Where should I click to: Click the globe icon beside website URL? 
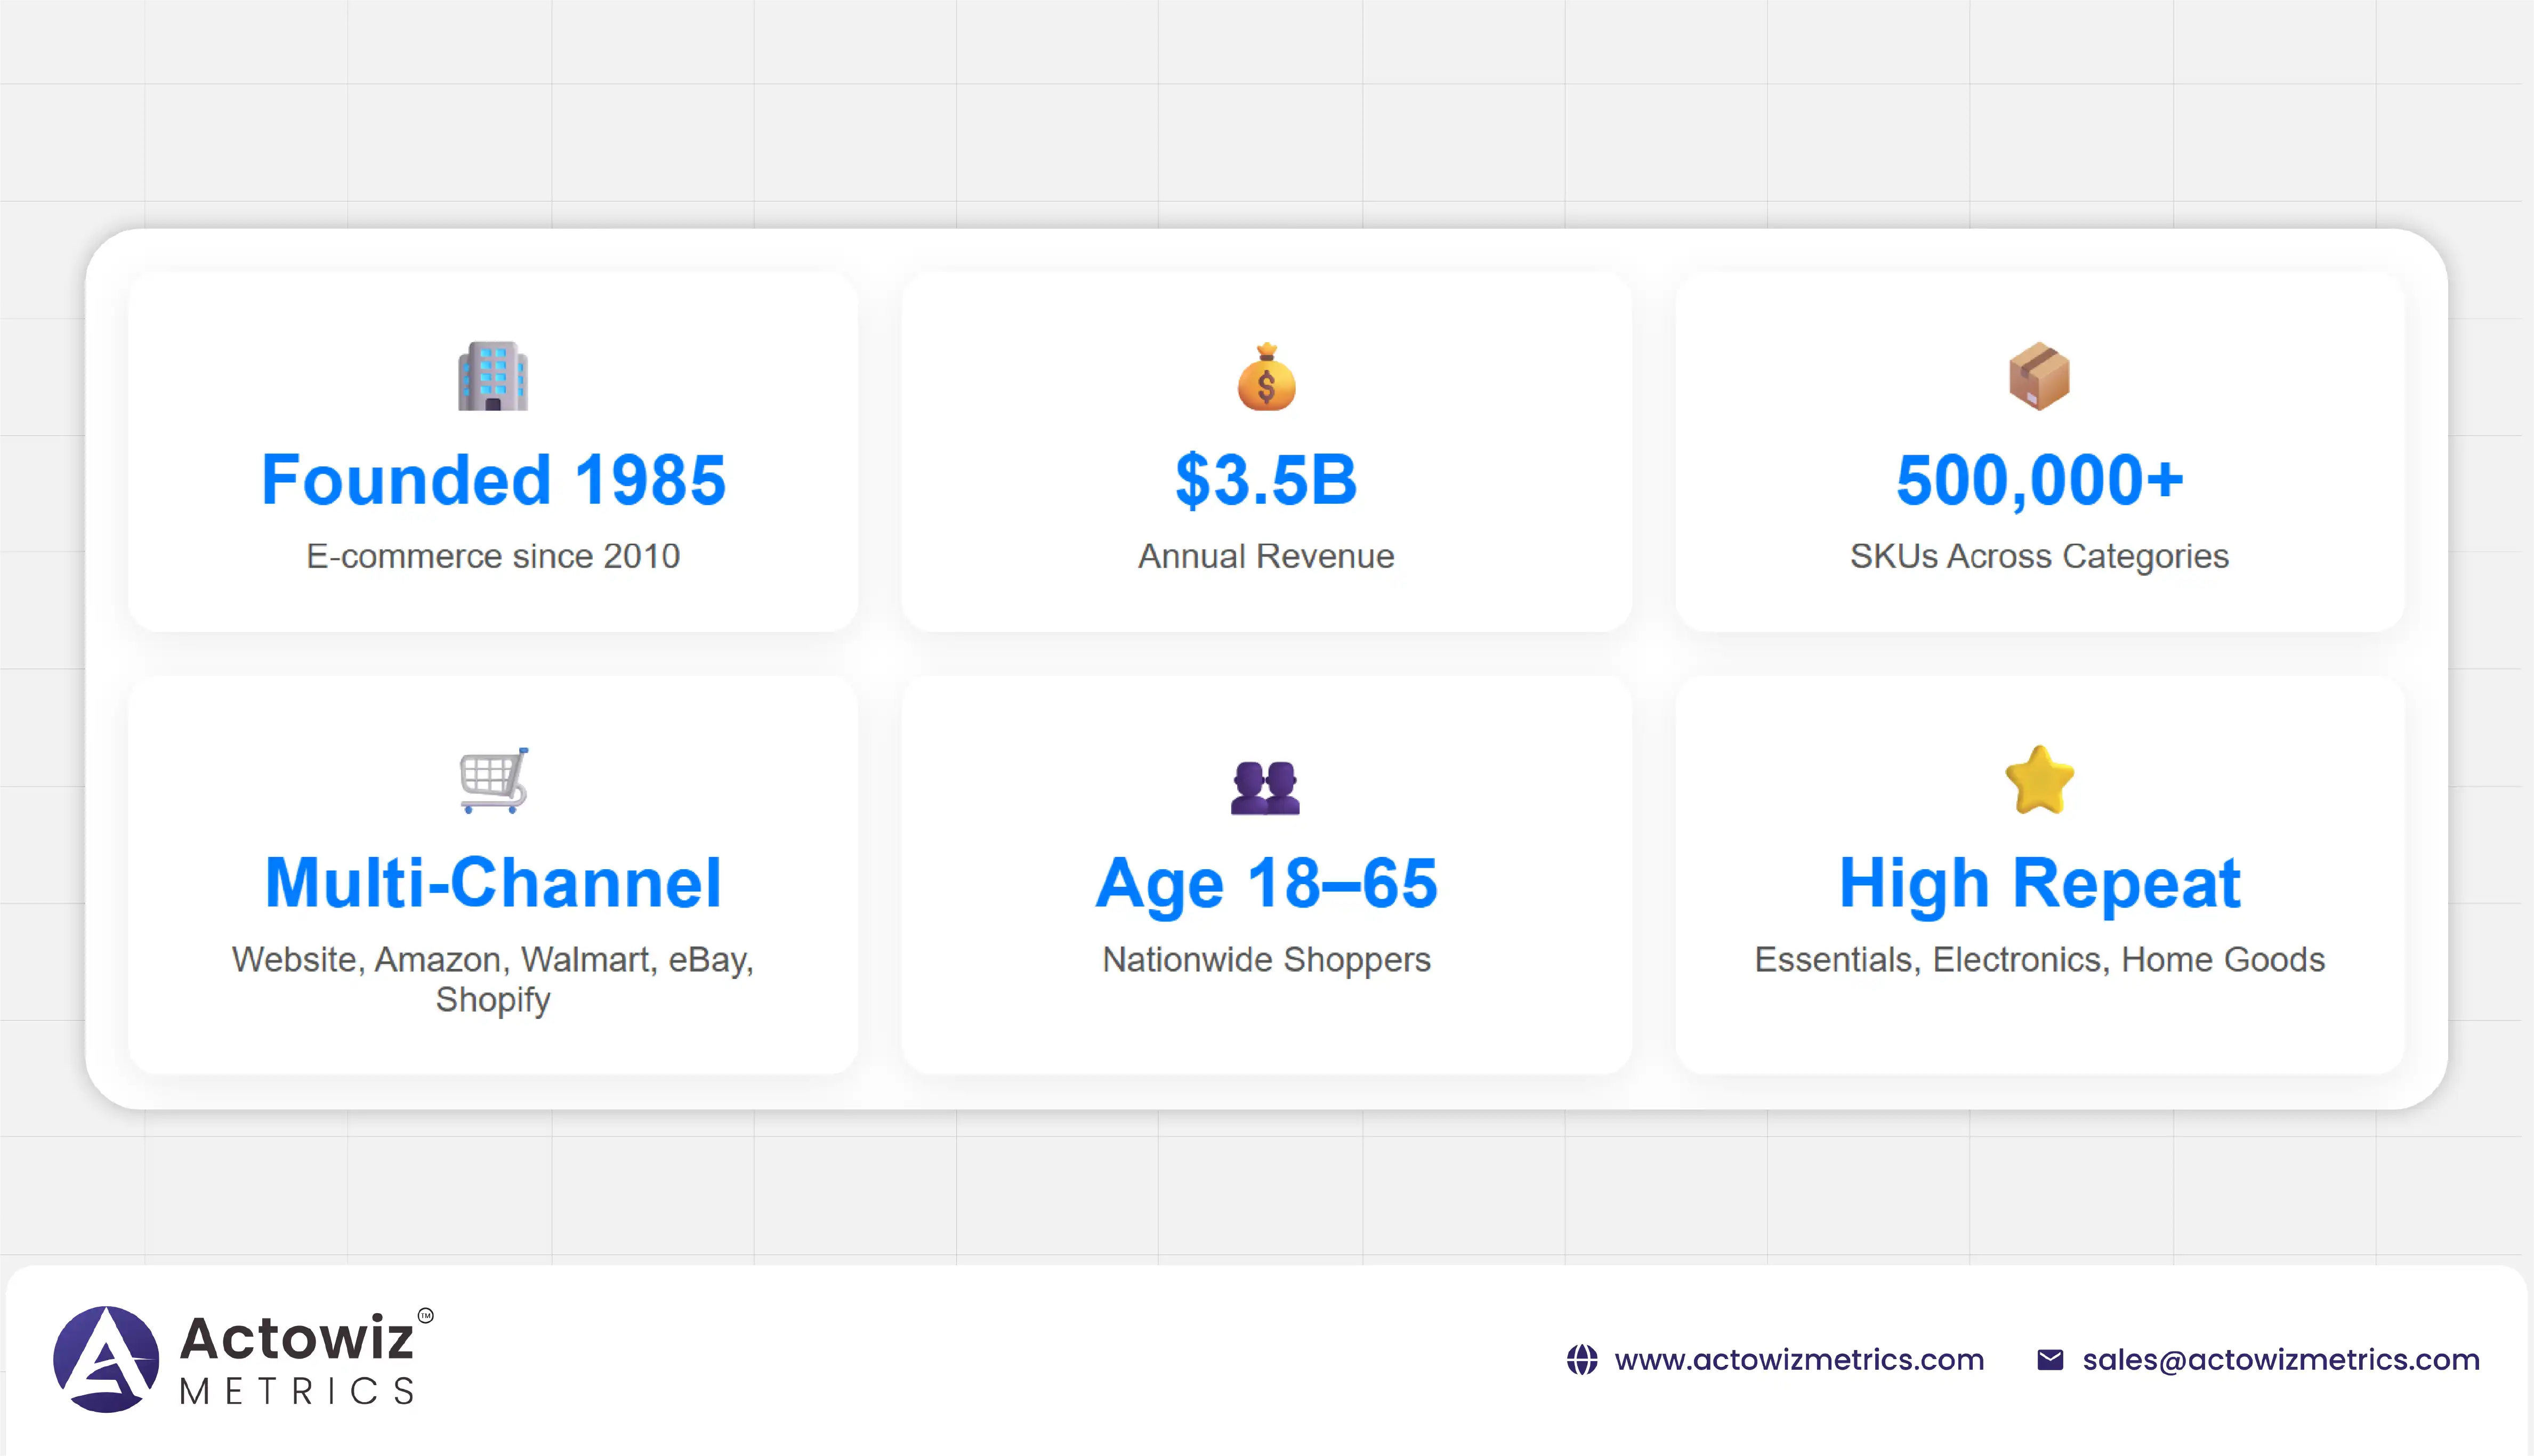[x=1582, y=1360]
